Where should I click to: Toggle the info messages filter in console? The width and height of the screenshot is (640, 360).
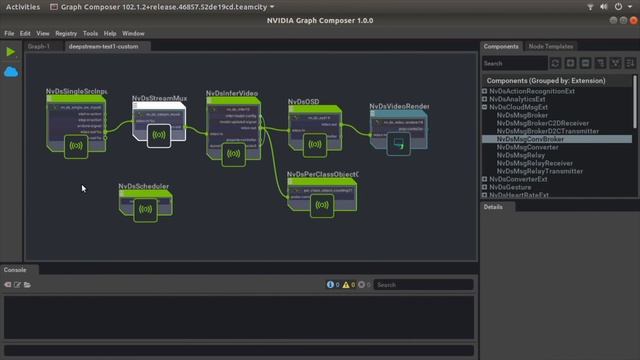(333, 284)
